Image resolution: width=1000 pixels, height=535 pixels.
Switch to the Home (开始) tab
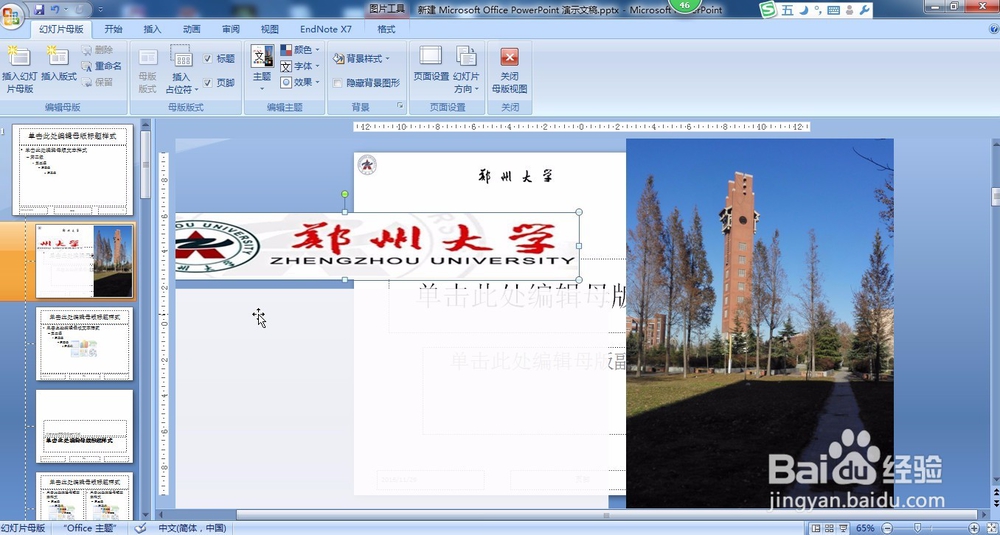(x=114, y=29)
